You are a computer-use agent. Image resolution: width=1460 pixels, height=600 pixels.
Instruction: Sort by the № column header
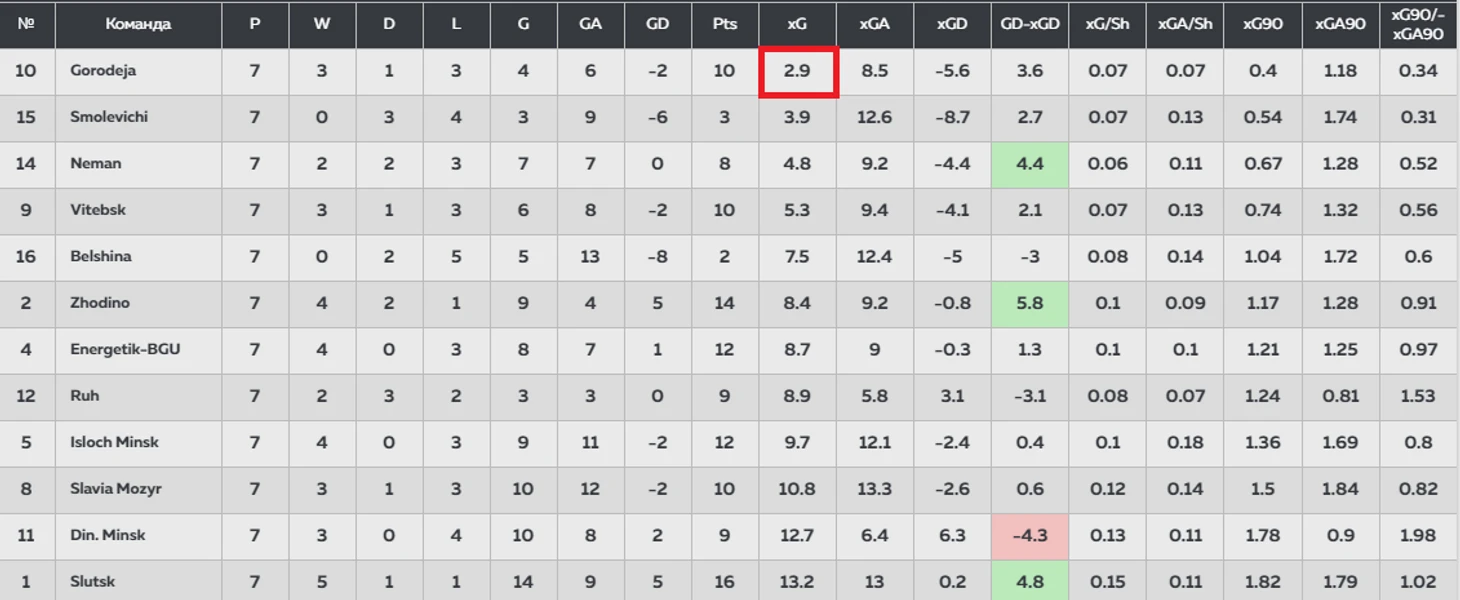pos(27,24)
